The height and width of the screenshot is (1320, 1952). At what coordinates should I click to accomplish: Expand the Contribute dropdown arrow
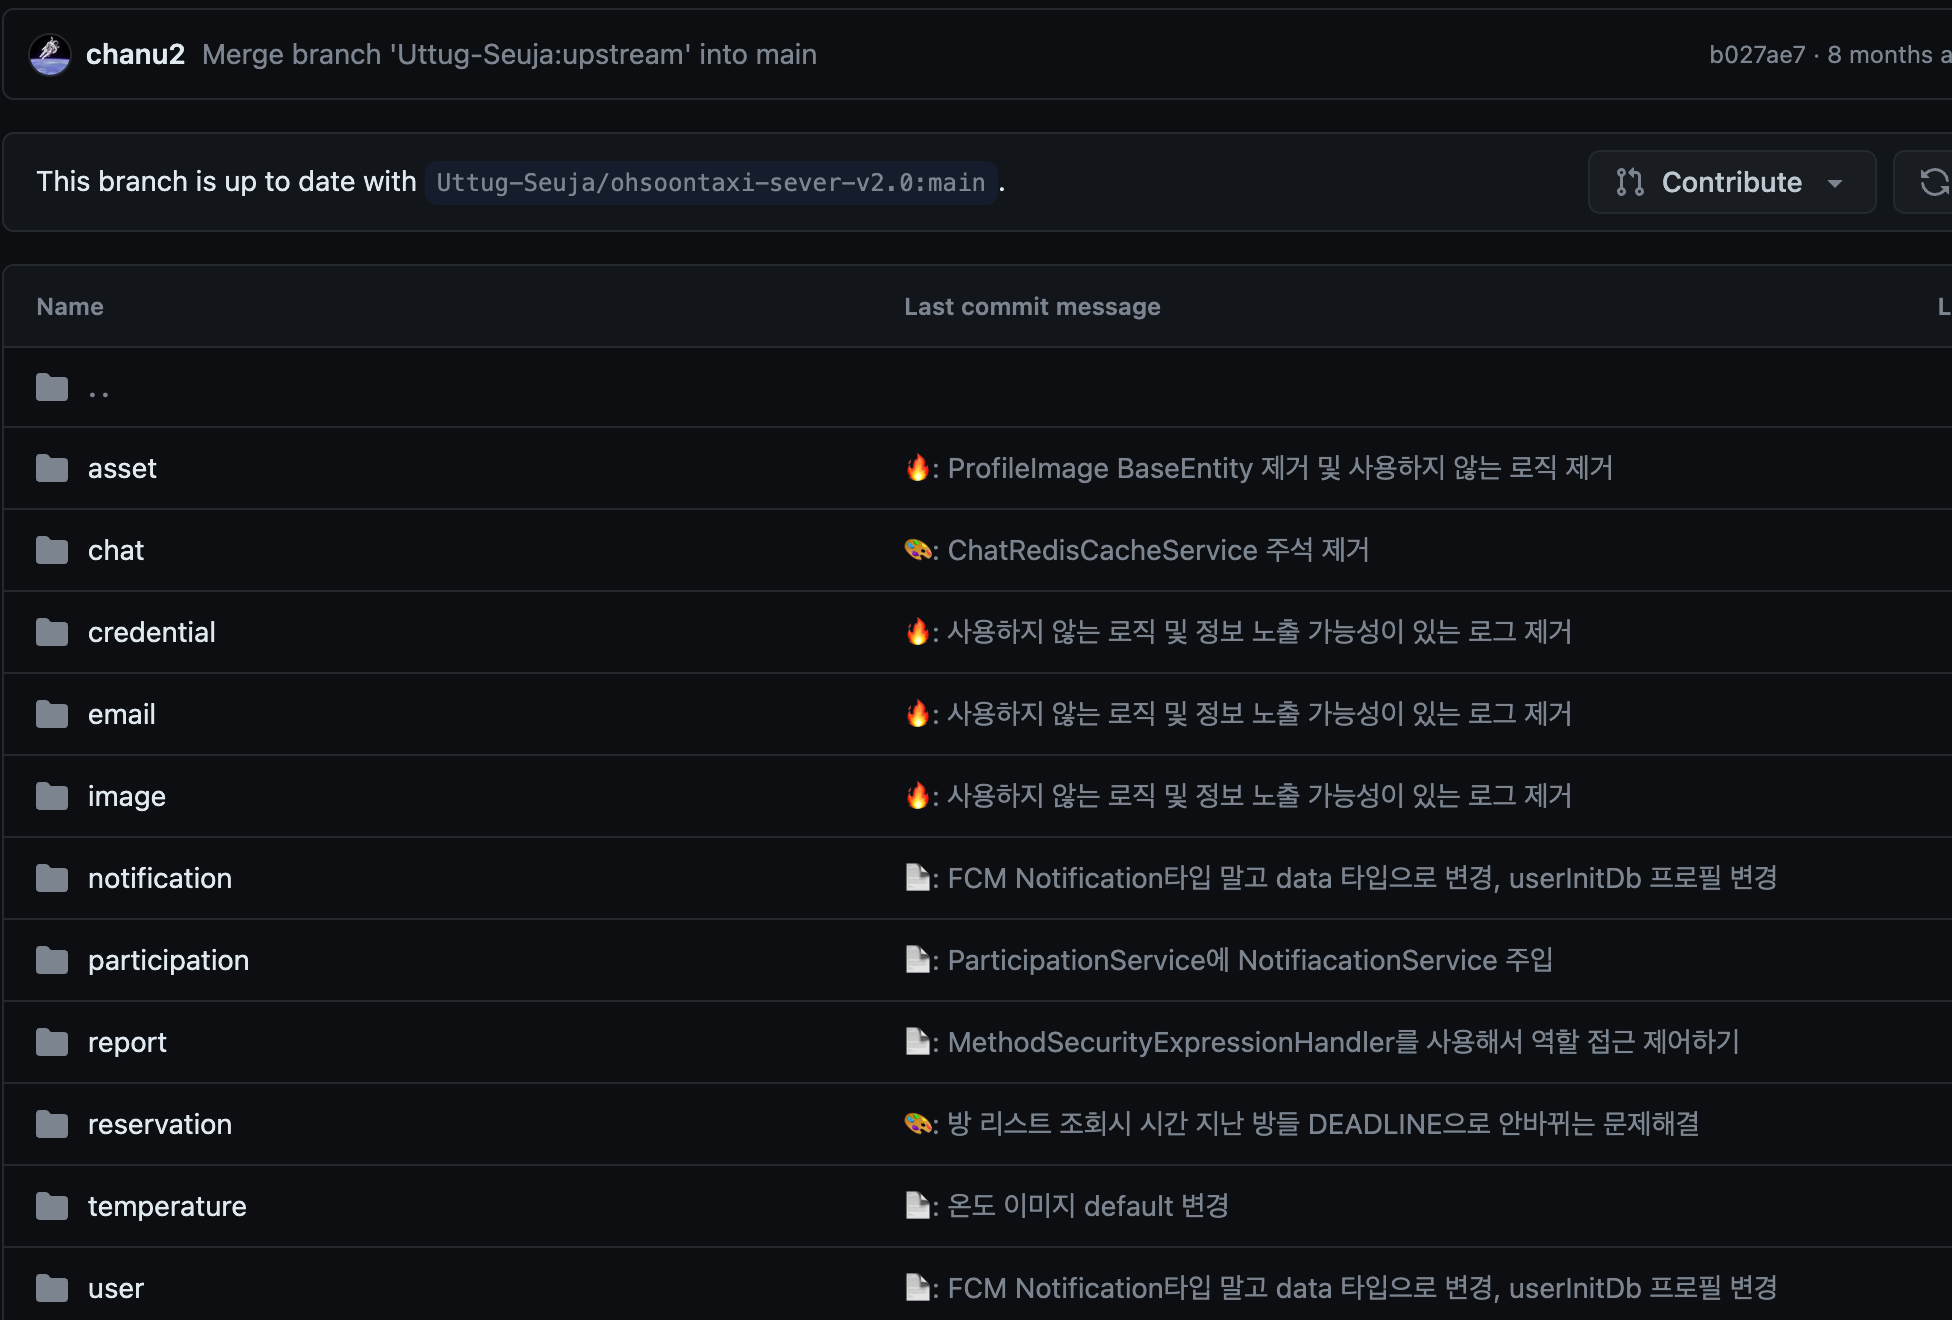pyautogui.click(x=1835, y=183)
